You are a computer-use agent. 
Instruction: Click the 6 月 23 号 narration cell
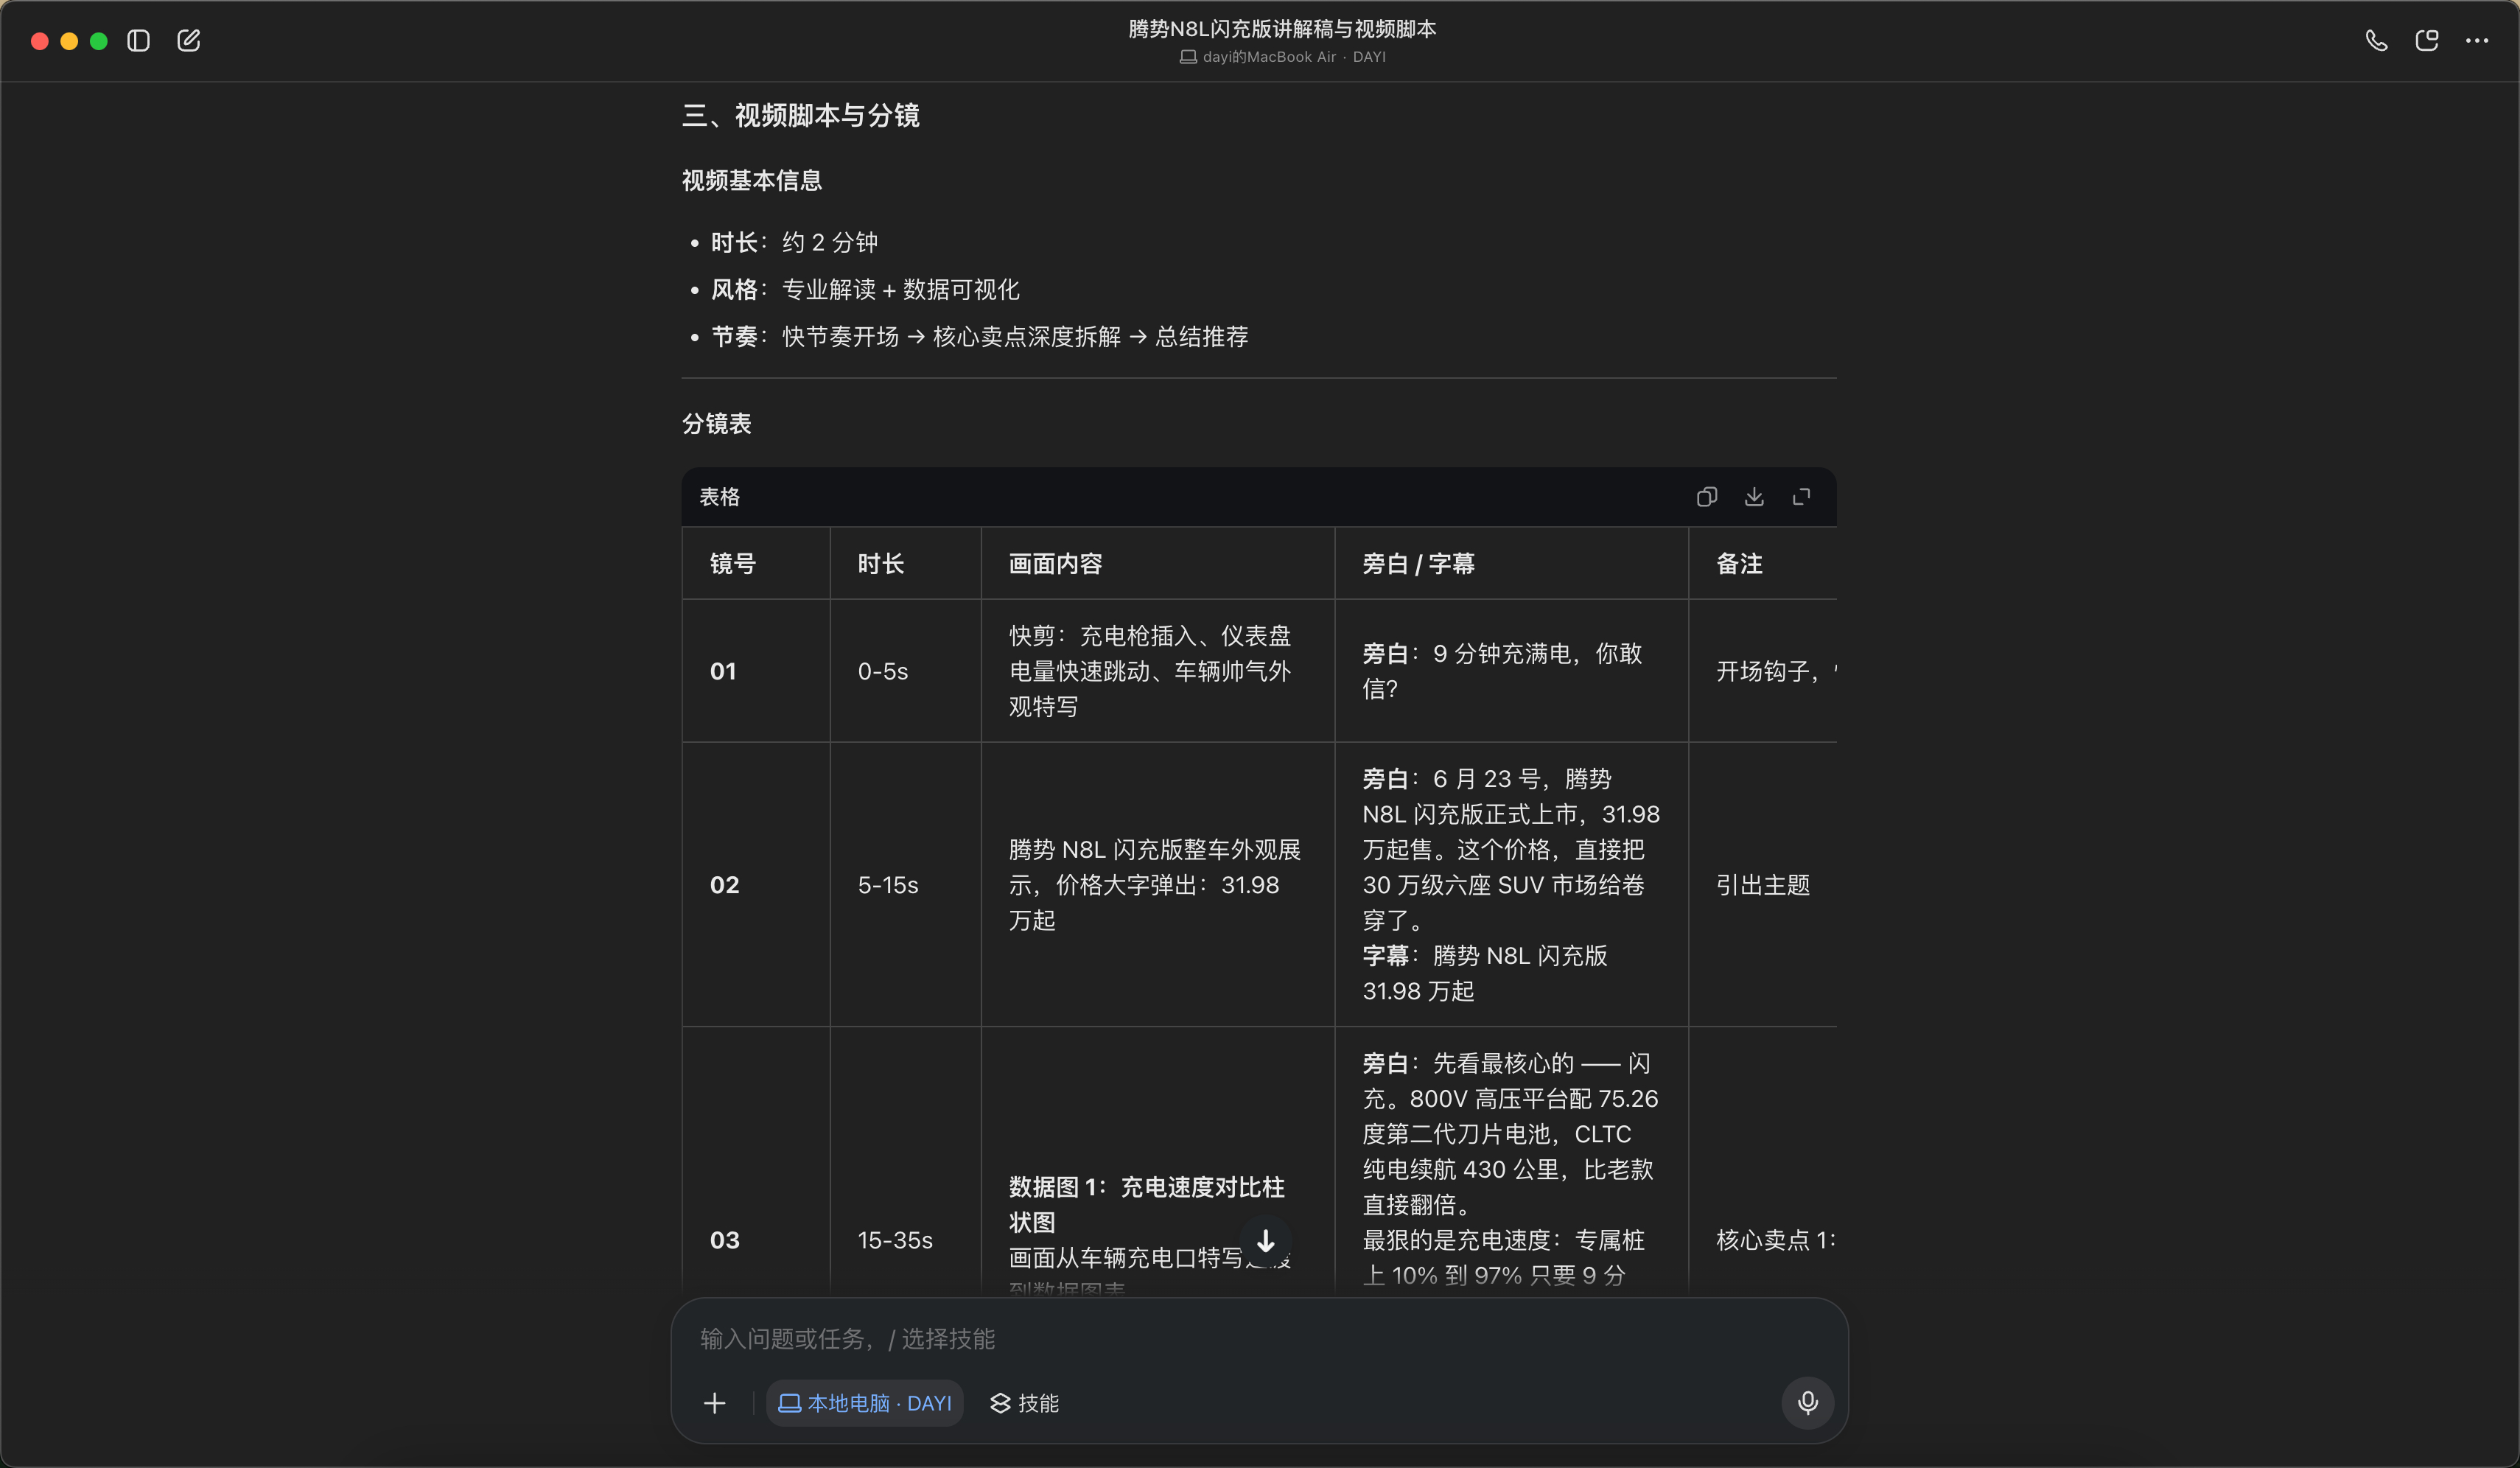tap(1511, 885)
